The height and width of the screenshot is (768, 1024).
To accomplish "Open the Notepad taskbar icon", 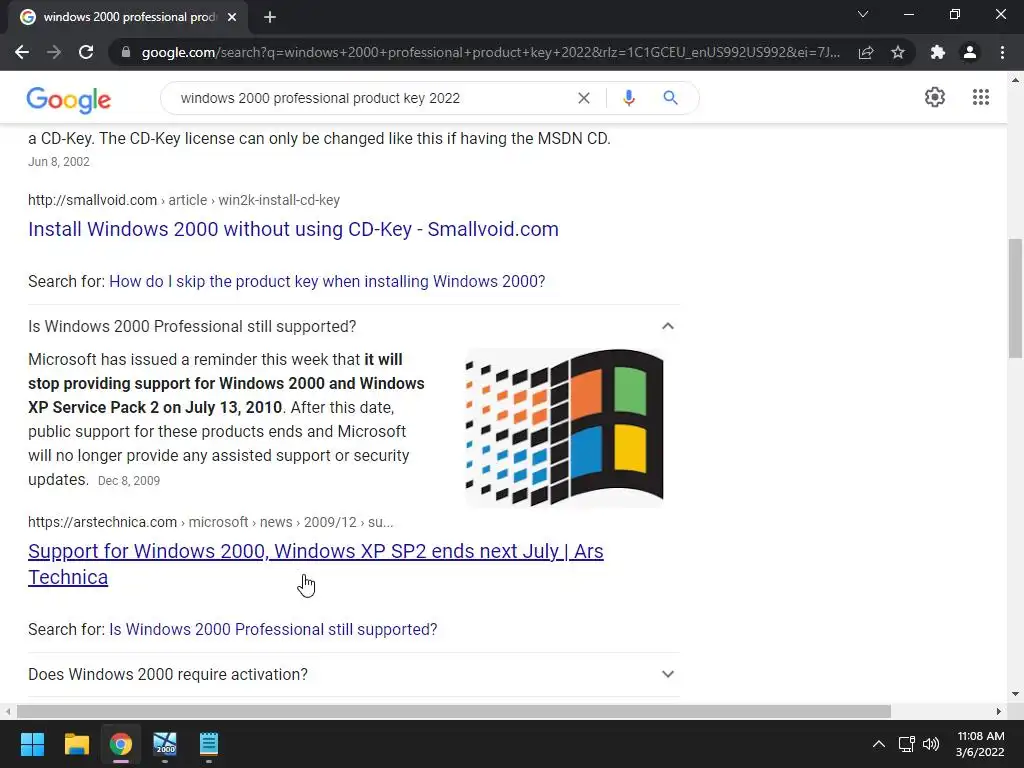I will [208, 744].
